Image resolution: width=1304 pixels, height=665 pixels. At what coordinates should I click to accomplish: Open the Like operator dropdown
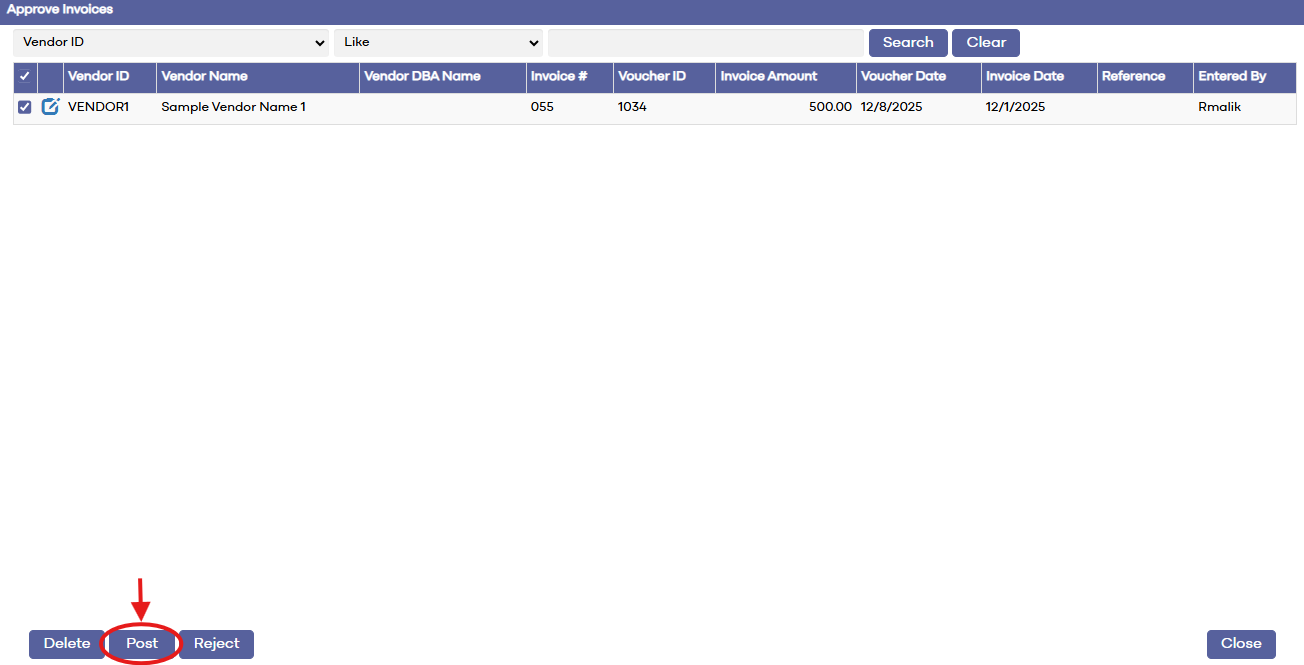point(438,43)
